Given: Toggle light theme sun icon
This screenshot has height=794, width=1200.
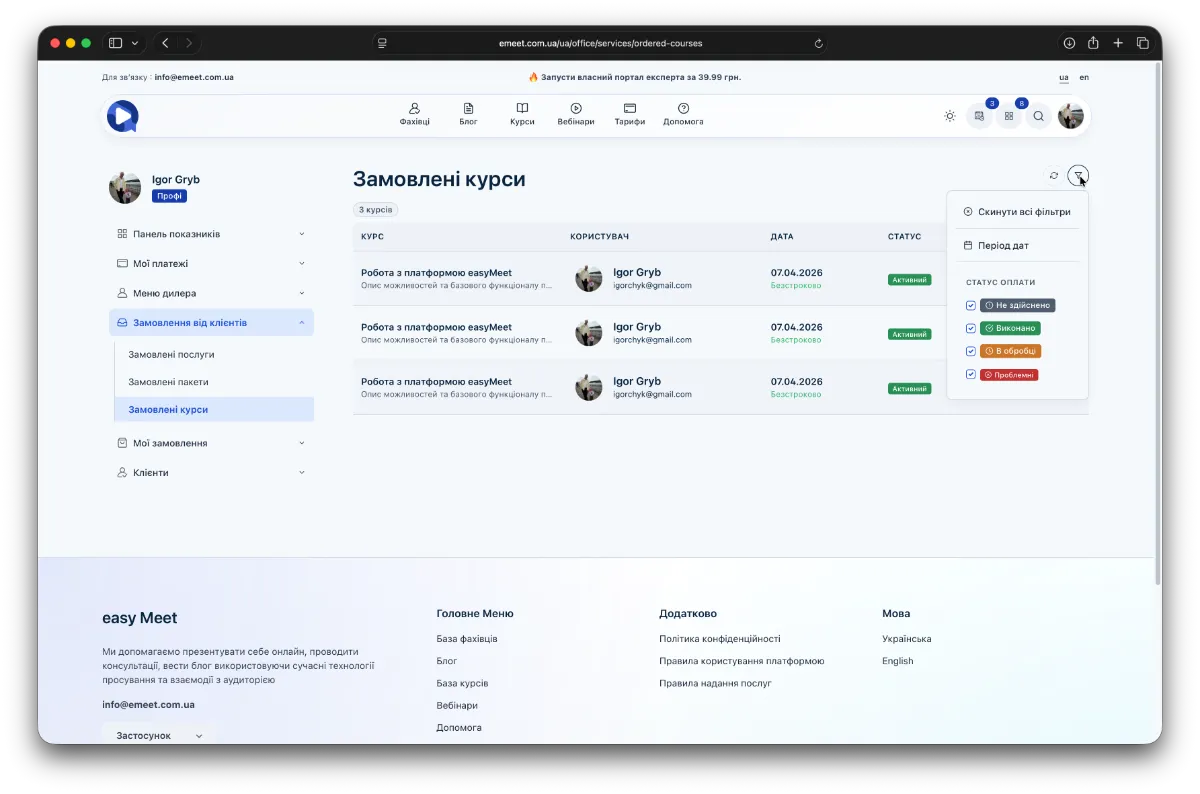Looking at the screenshot, I should tap(949, 116).
